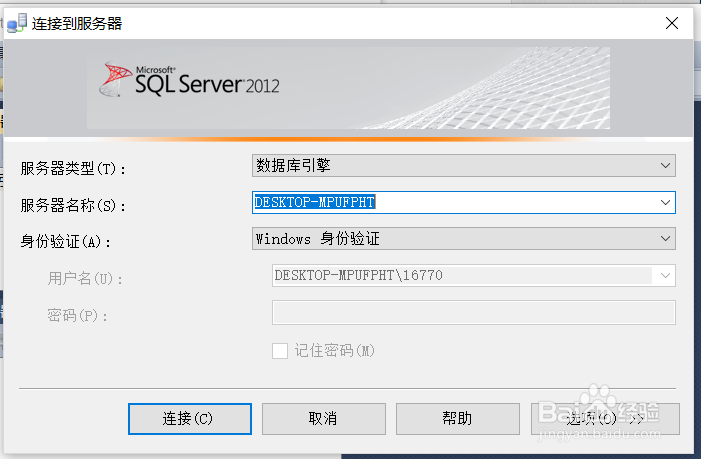Click the 密码(P) password input field
Screen dimensions: 701x459
tap(473, 312)
